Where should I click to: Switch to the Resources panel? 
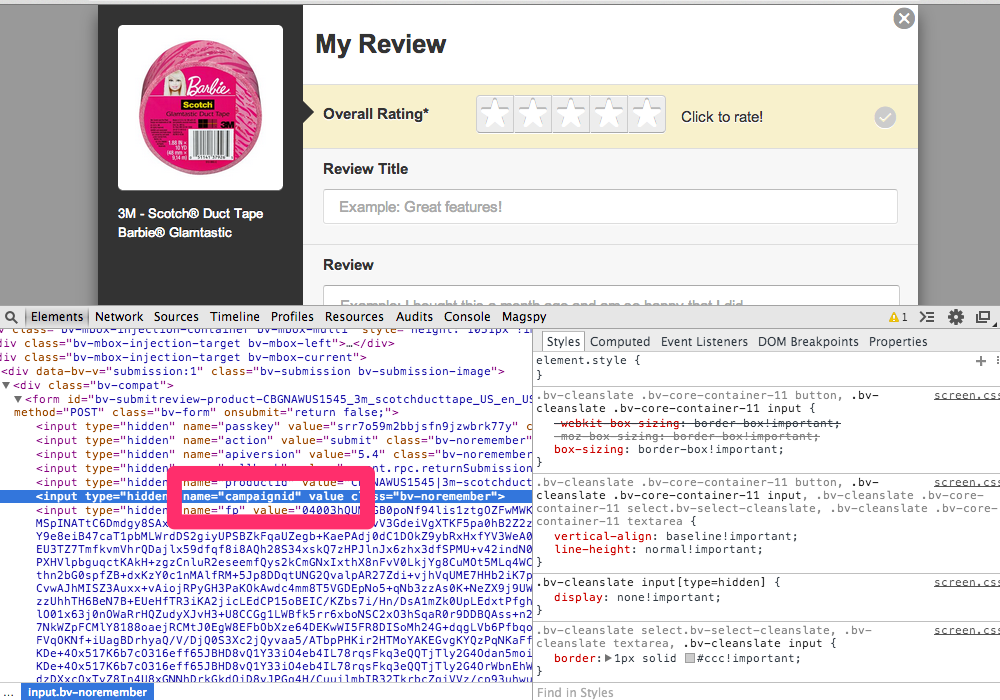(354, 317)
